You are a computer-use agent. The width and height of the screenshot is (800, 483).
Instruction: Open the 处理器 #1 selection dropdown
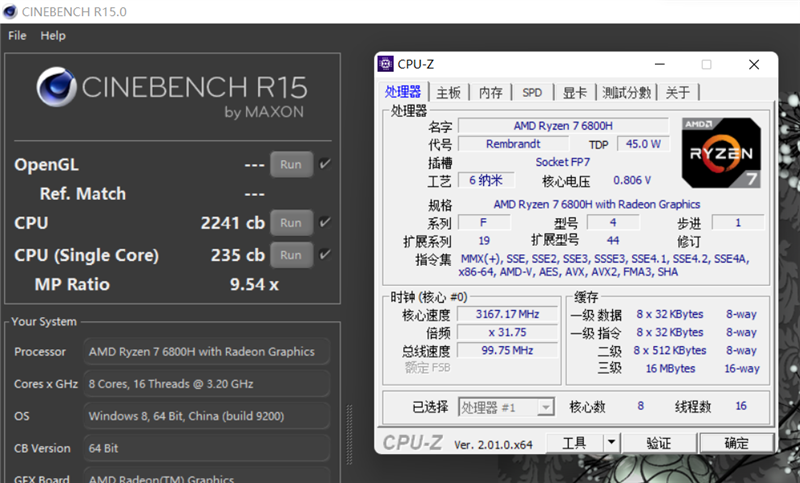[x=506, y=407]
